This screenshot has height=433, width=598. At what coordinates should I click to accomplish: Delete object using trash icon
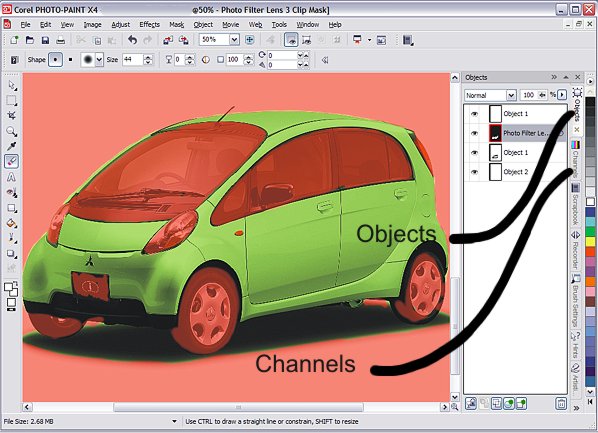coord(561,404)
